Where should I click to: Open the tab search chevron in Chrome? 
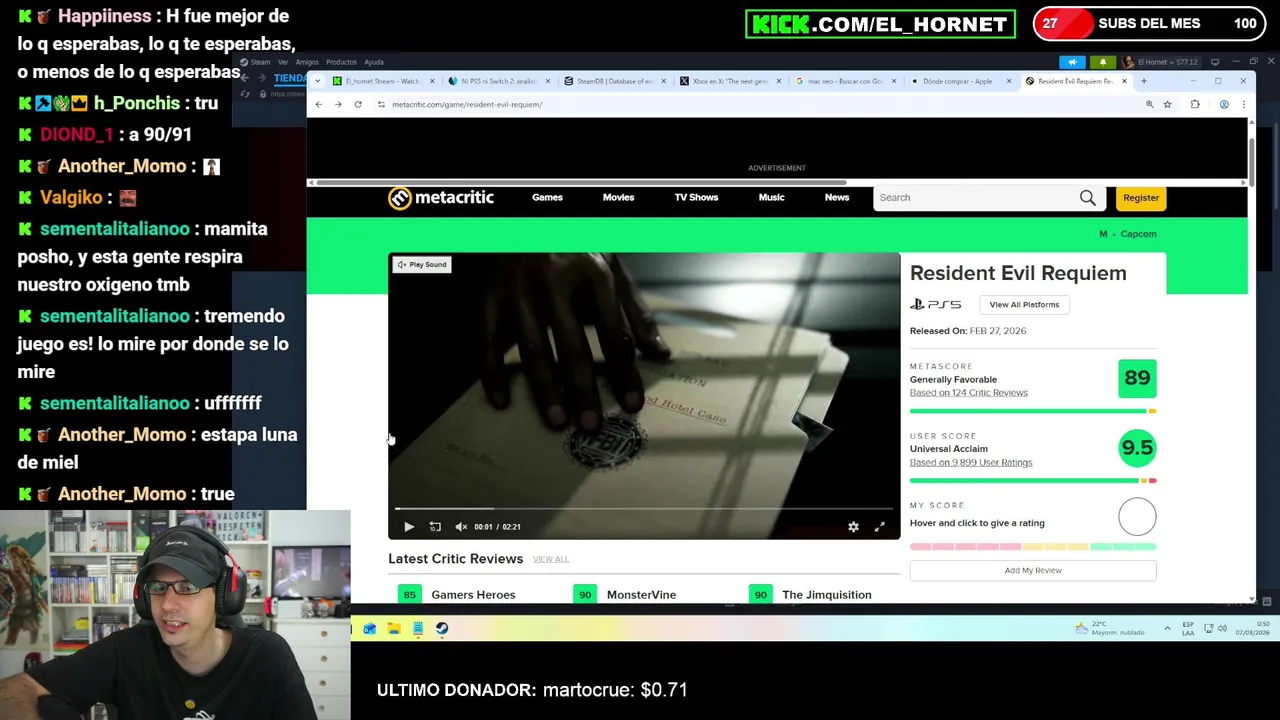(318, 81)
